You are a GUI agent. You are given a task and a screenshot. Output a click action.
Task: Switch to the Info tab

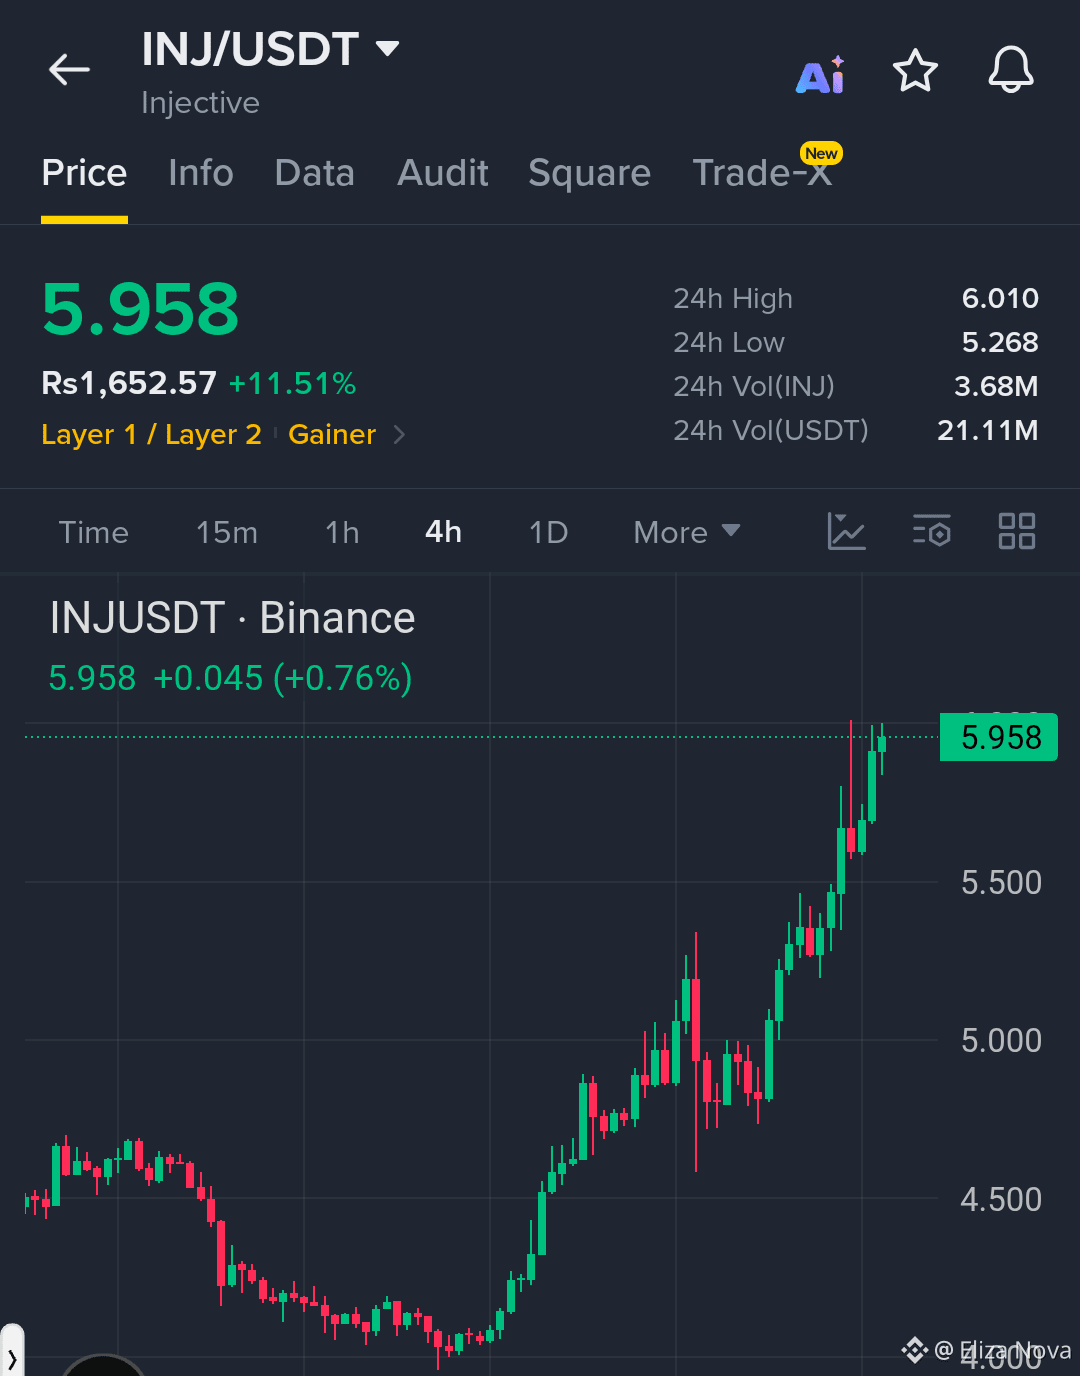click(201, 173)
